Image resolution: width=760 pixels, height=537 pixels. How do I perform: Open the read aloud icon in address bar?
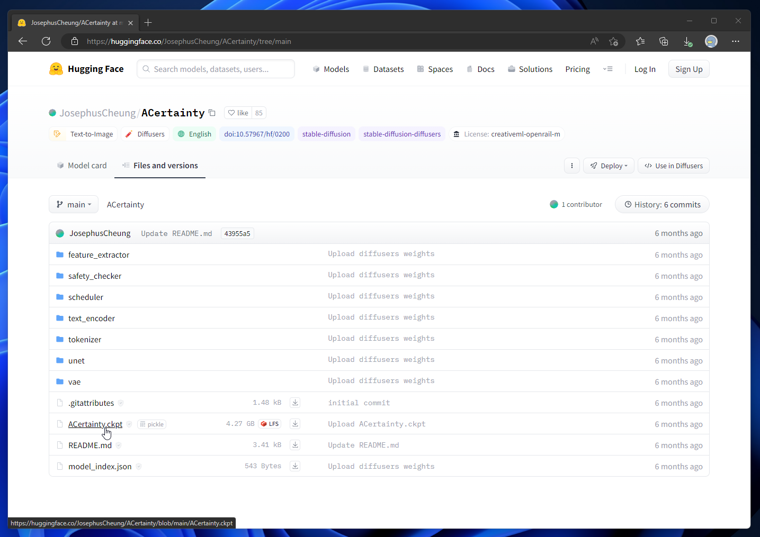click(x=594, y=41)
